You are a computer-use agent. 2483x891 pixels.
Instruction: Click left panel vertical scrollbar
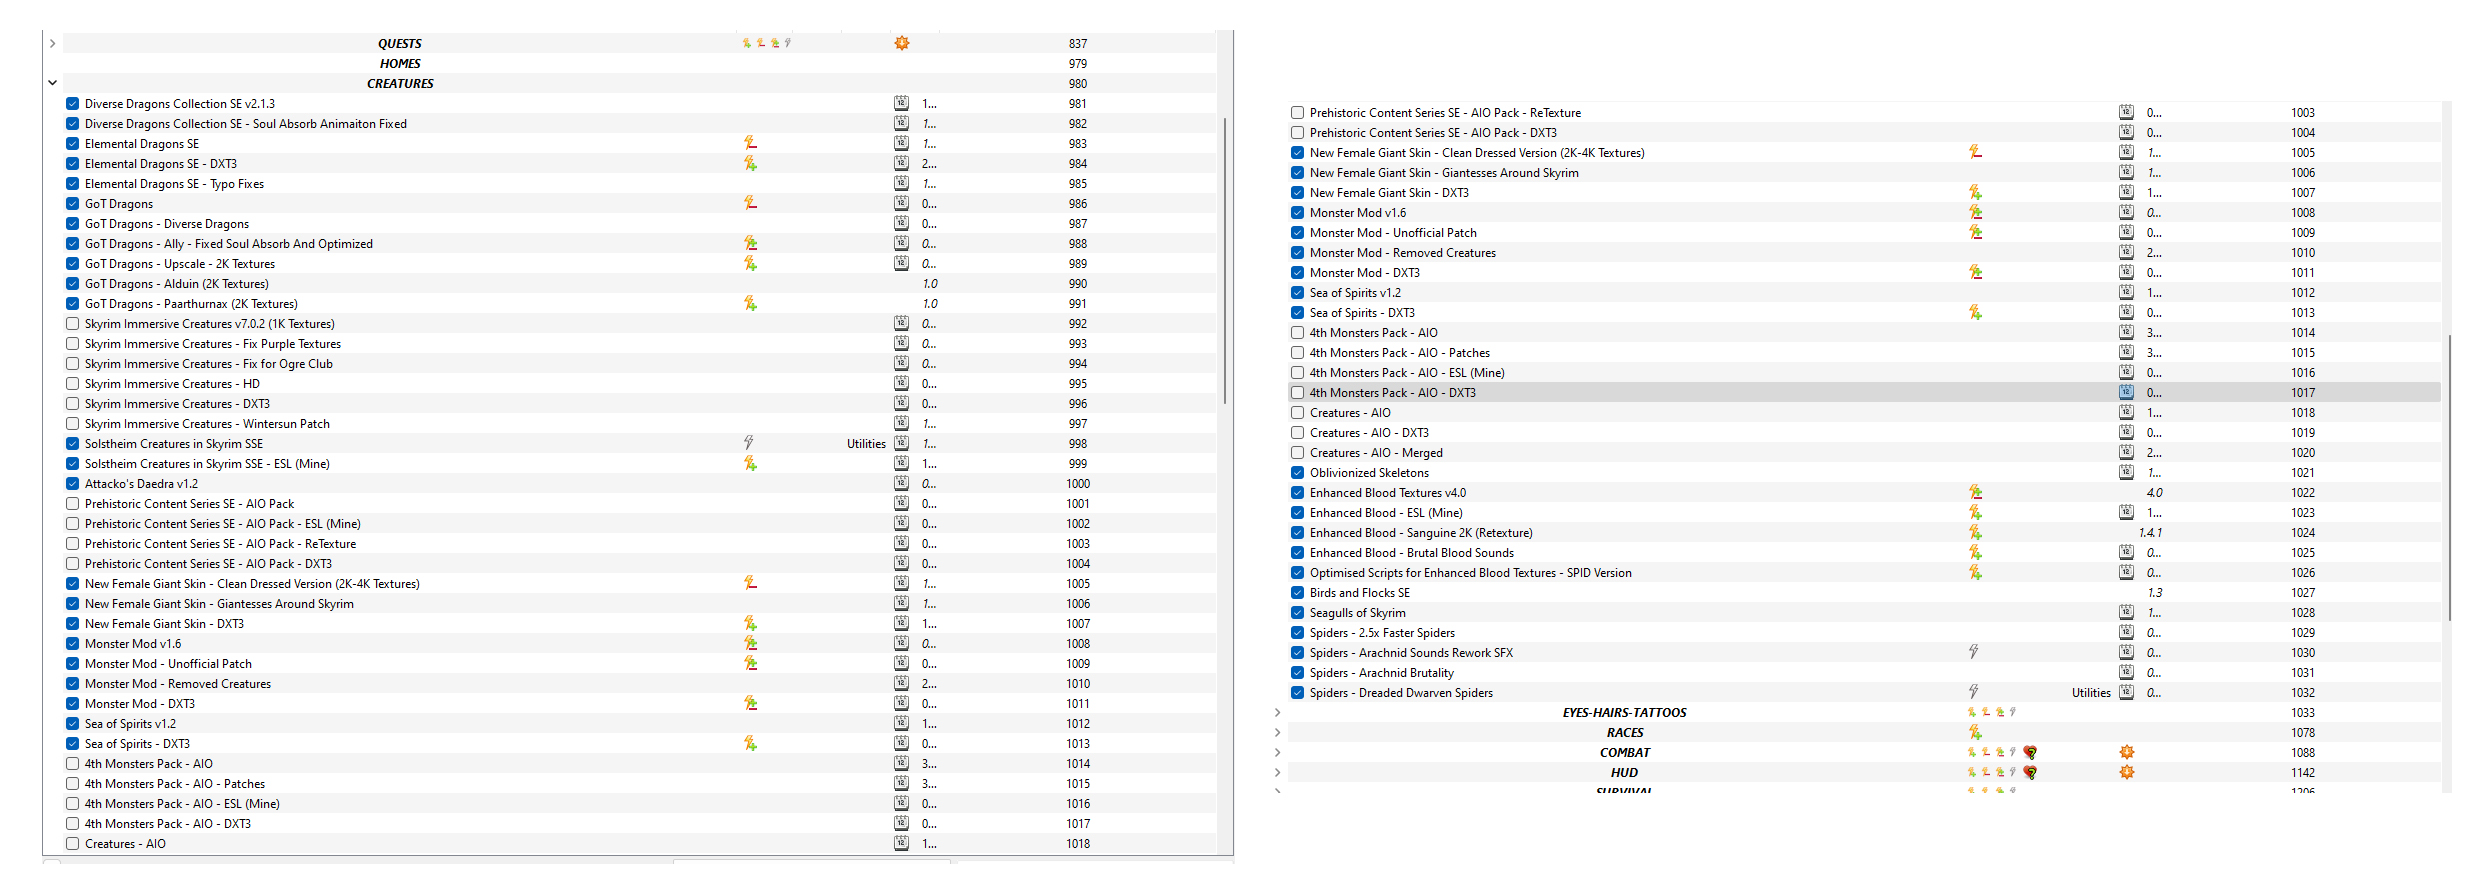coord(1225,260)
